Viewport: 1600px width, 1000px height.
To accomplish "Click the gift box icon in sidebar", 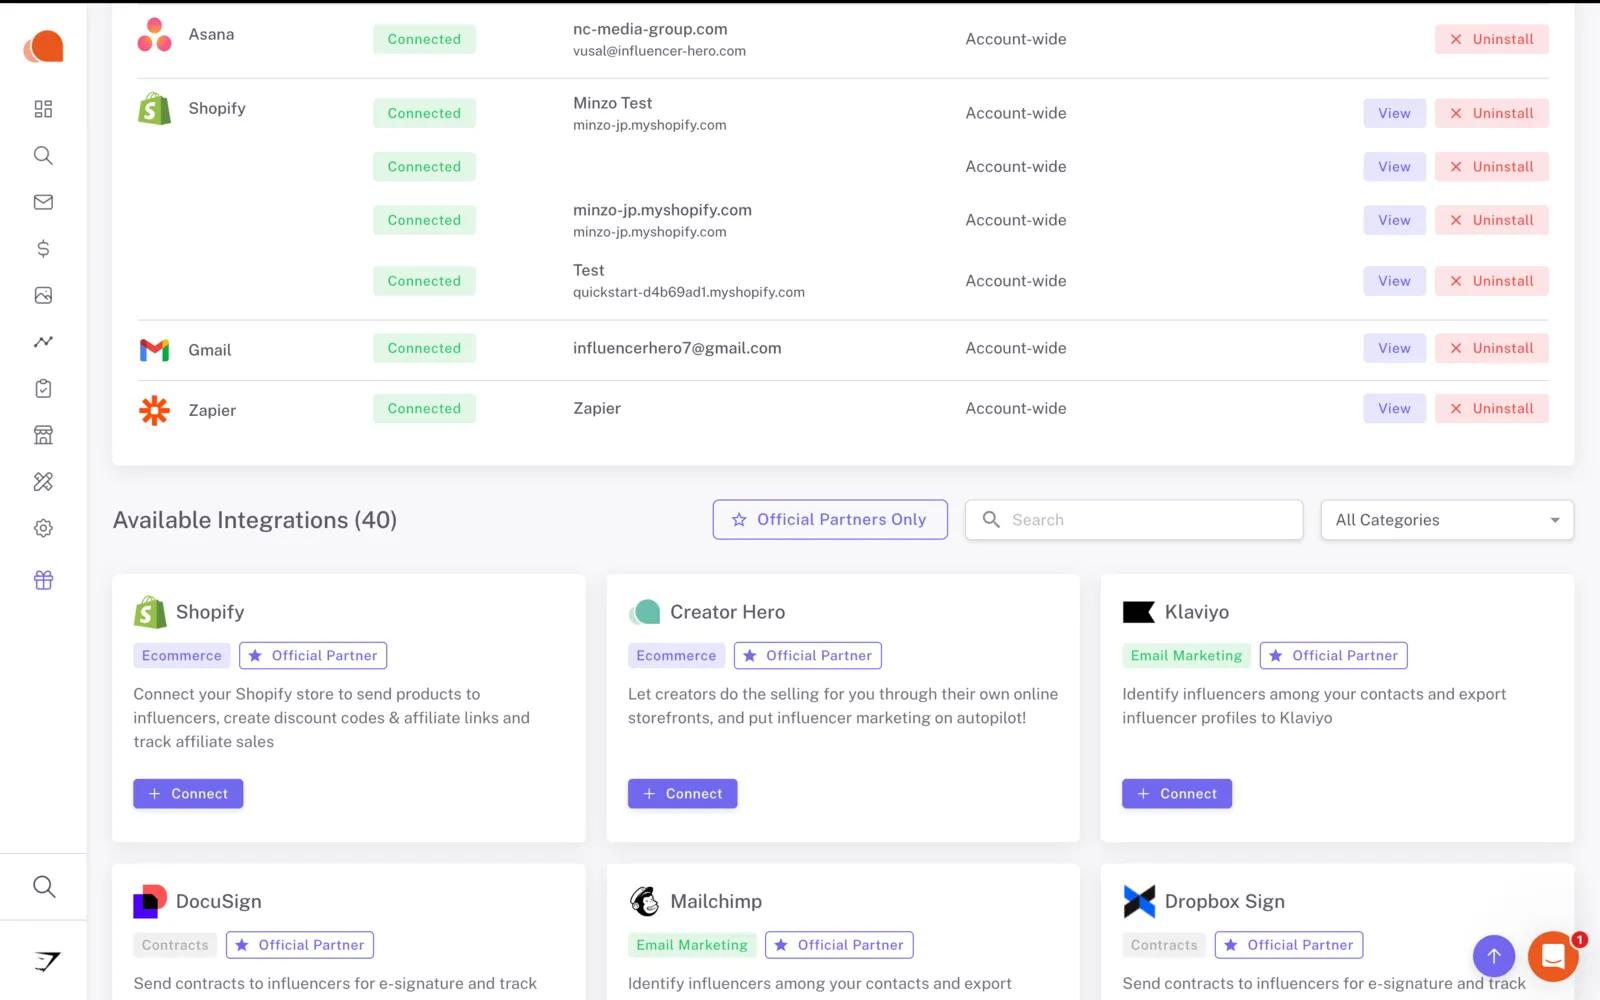I will tap(43, 580).
